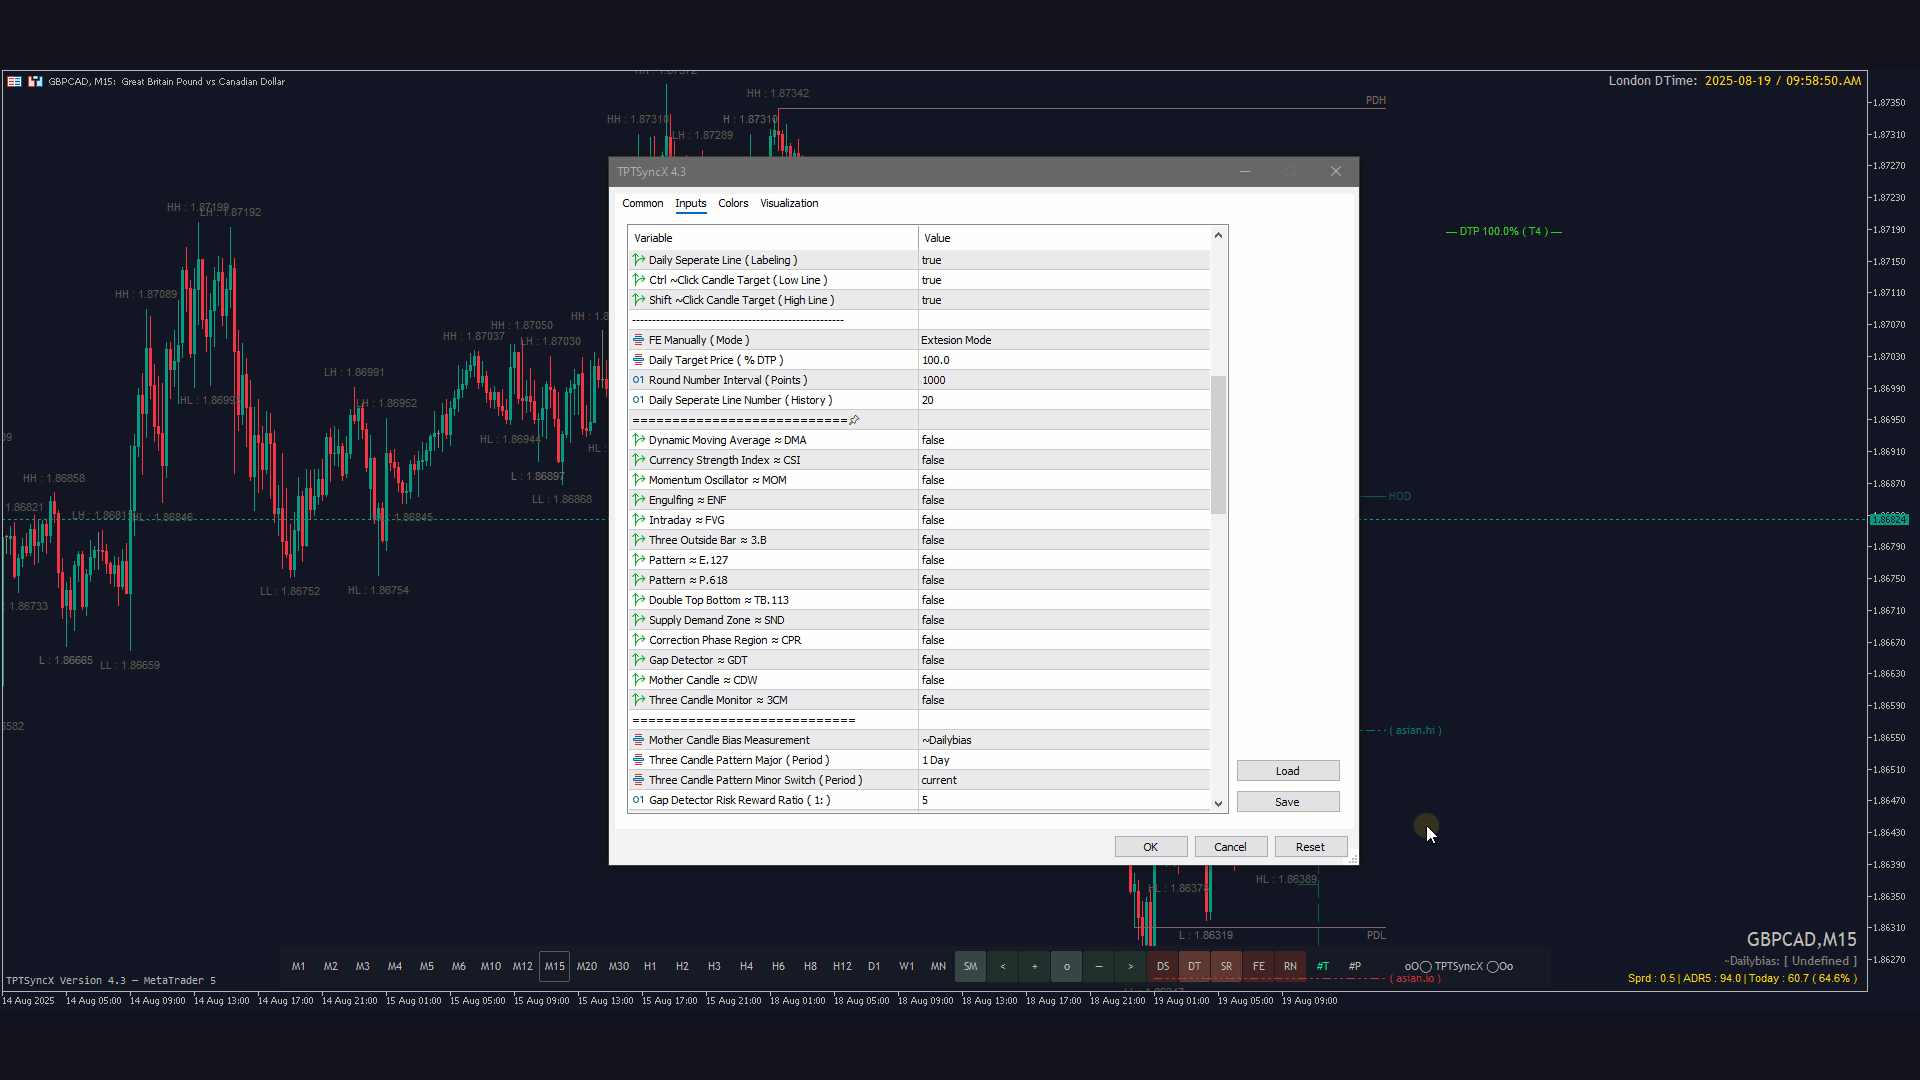The height and width of the screenshot is (1080, 1920).
Task: Open the Inputs tab
Action: pyautogui.click(x=690, y=203)
